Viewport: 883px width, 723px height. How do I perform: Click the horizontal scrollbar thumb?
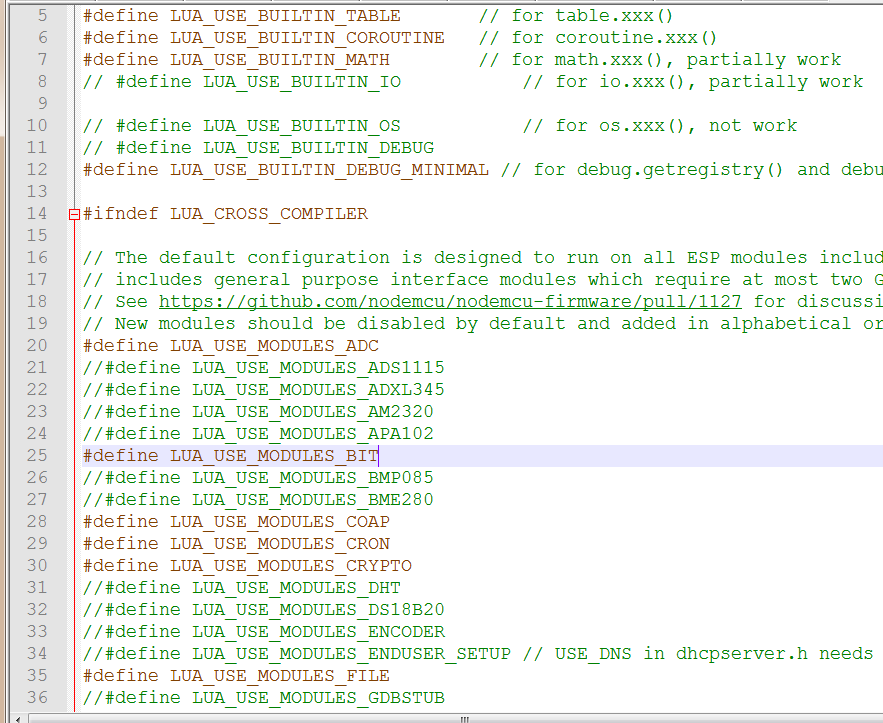(464, 719)
